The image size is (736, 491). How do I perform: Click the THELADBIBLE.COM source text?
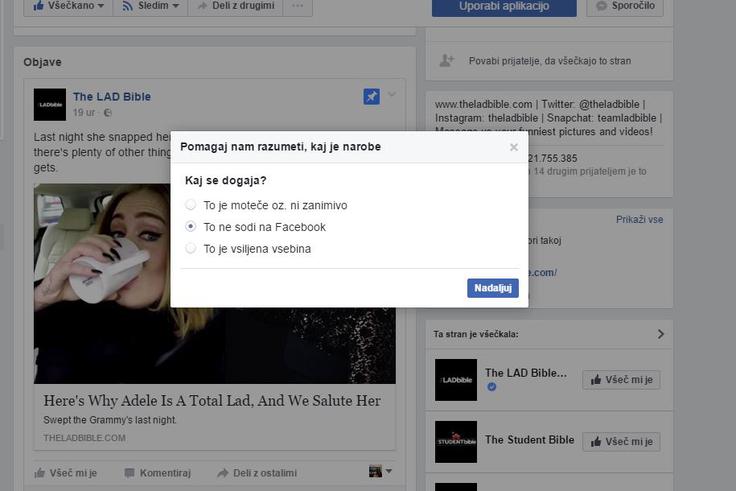[x=84, y=438]
